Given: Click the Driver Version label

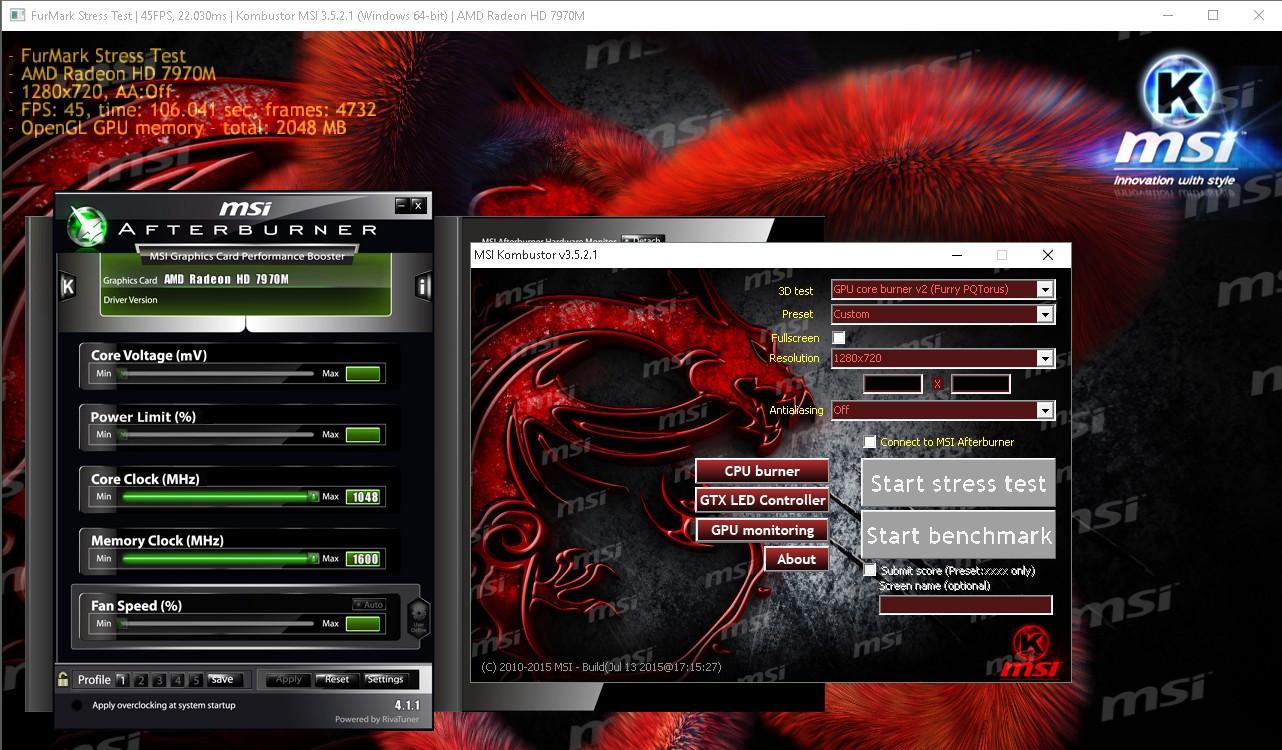Looking at the screenshot, I should pyautogui.click(x=130, y=300).
